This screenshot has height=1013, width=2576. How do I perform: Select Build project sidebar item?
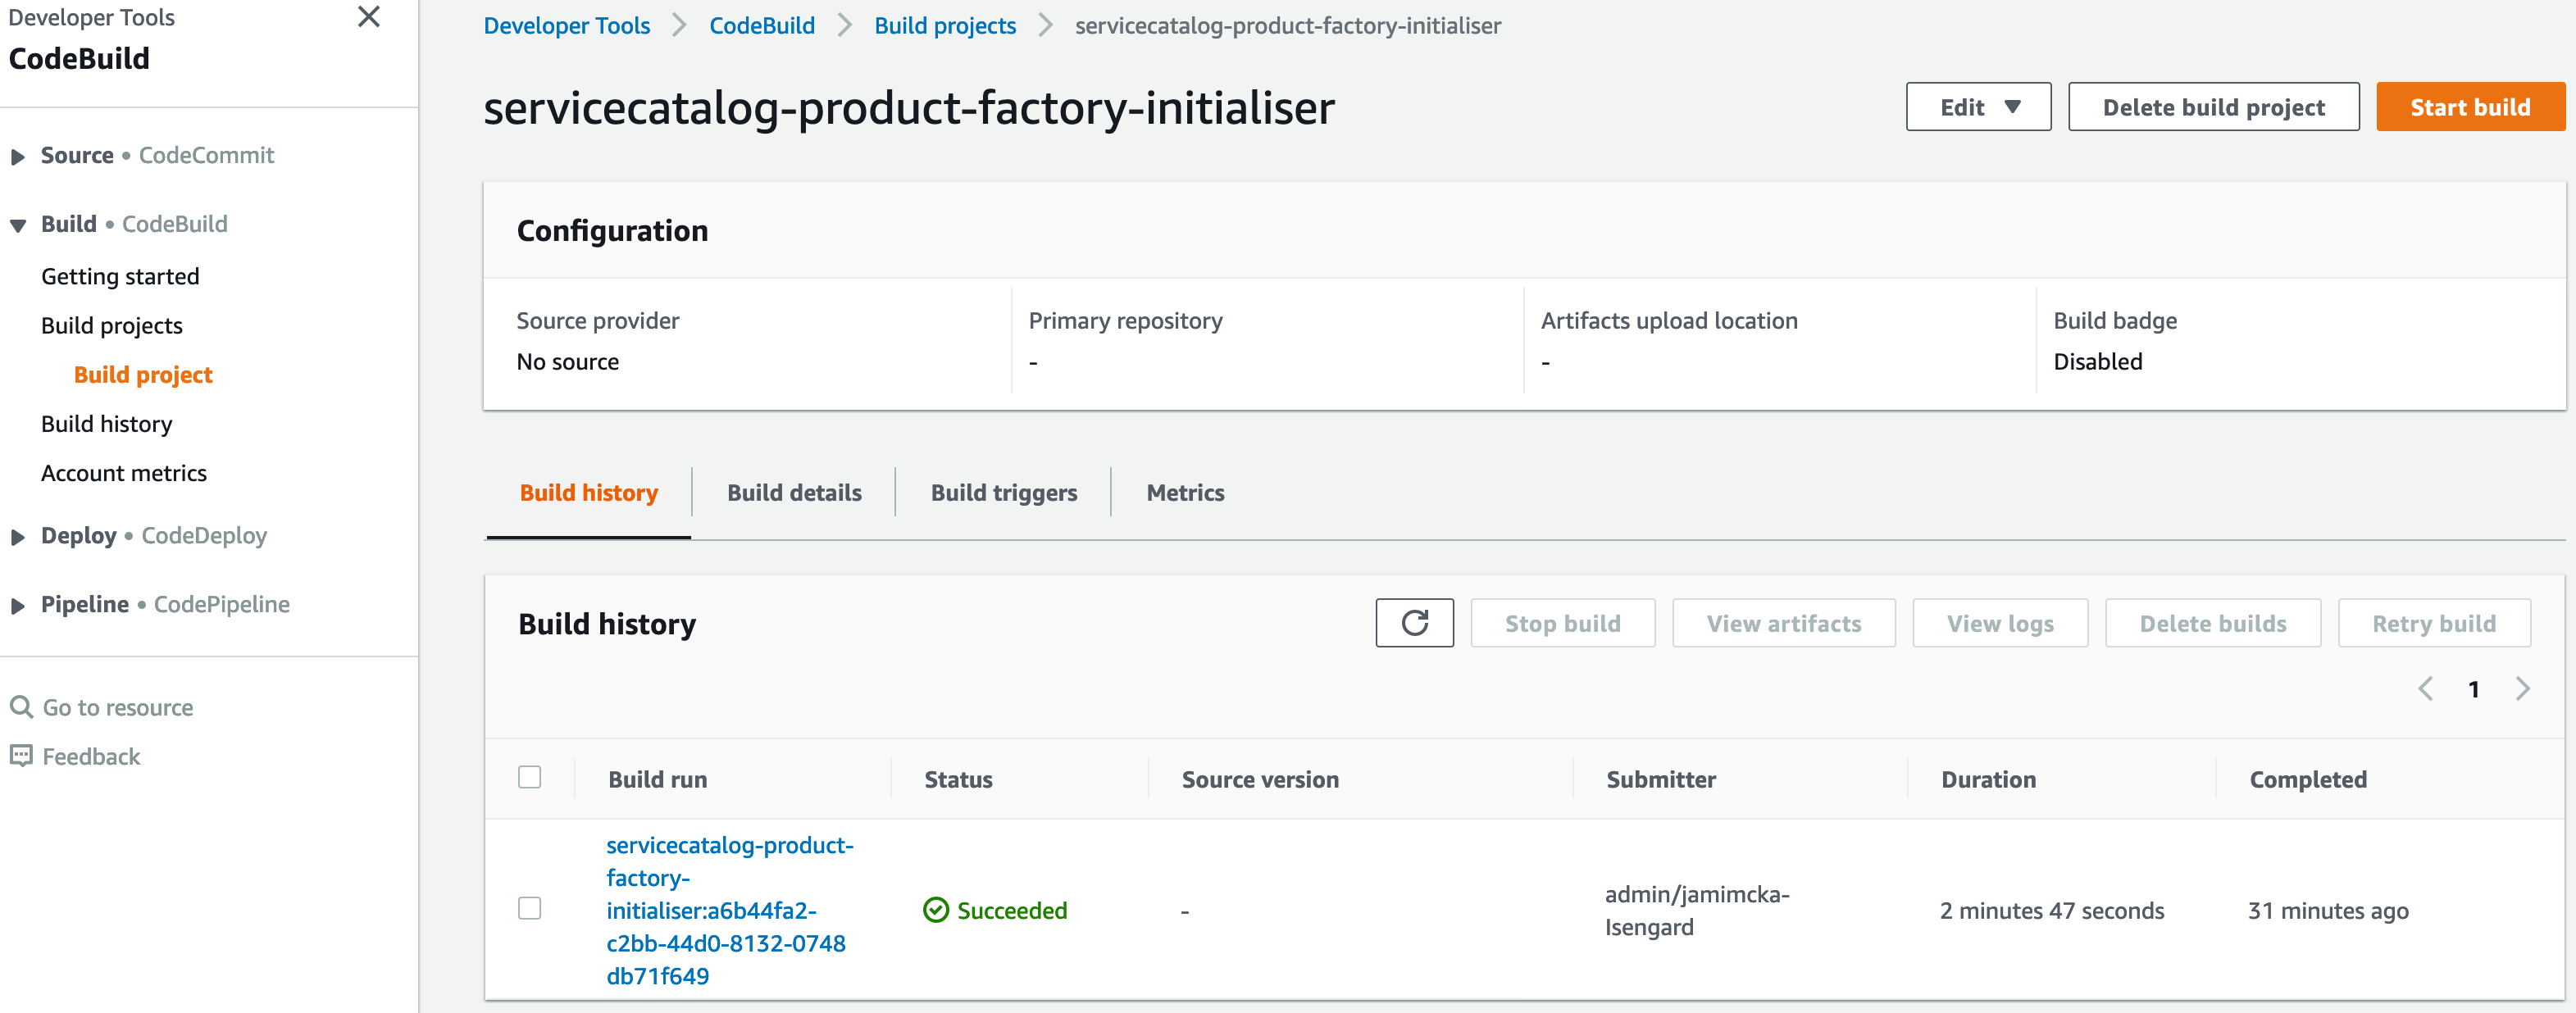[x=143, y=374]
